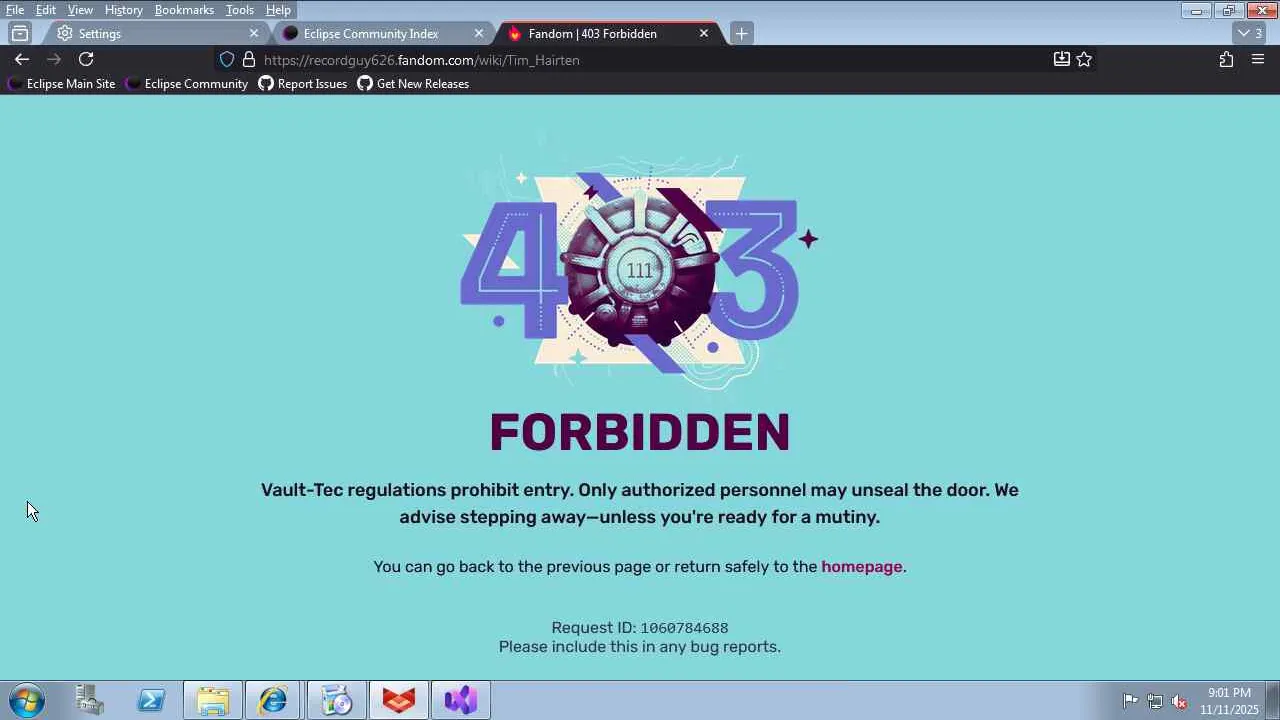Select the Fandom 403 Forbidden tab

[608, 33]
